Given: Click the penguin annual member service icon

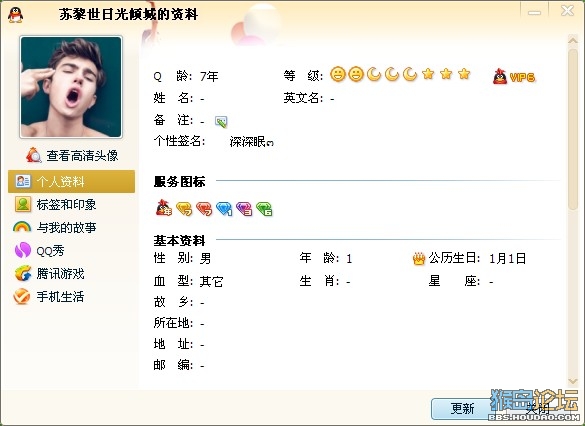Looking at the screenshot, I should (x=164, y=208).
